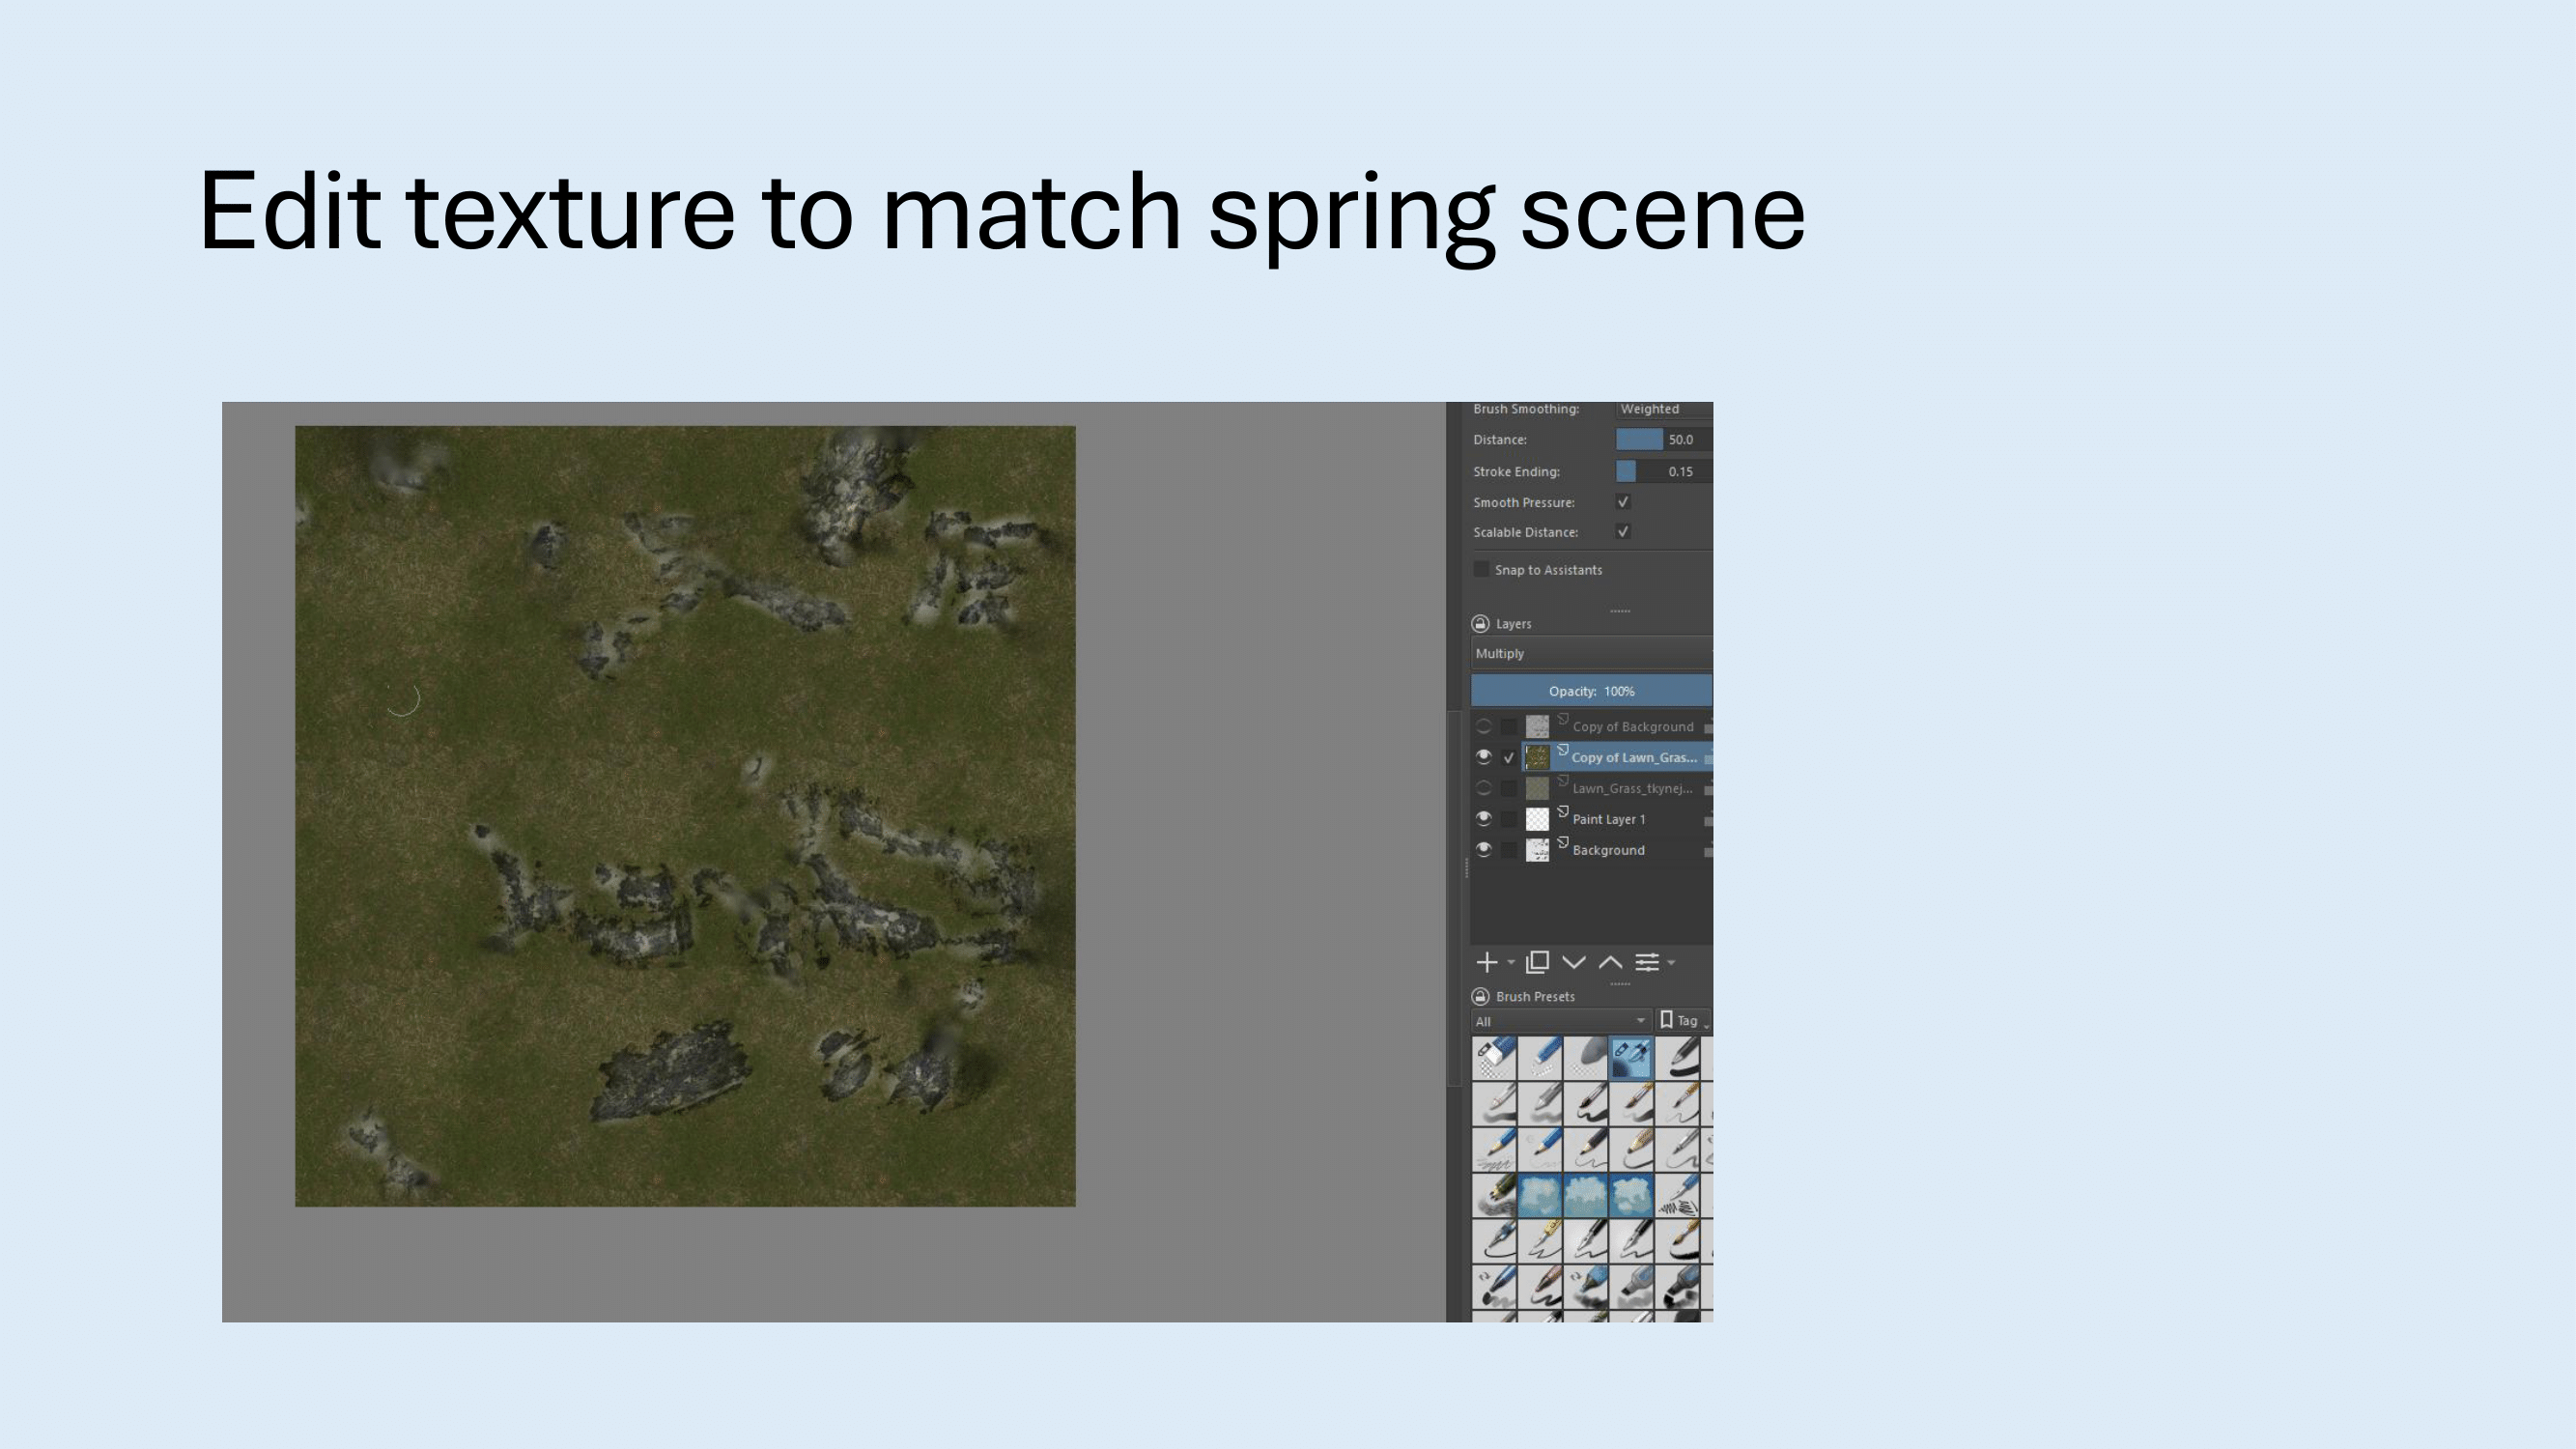Adjust the layer Opacity 100% slider
Screen dimensions: 2576x1449
pyautogui.click(x=1591, y=691)
